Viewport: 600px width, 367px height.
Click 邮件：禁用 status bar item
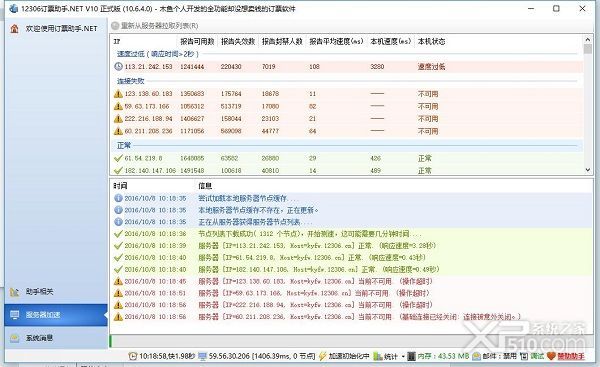tap(499, 356)
